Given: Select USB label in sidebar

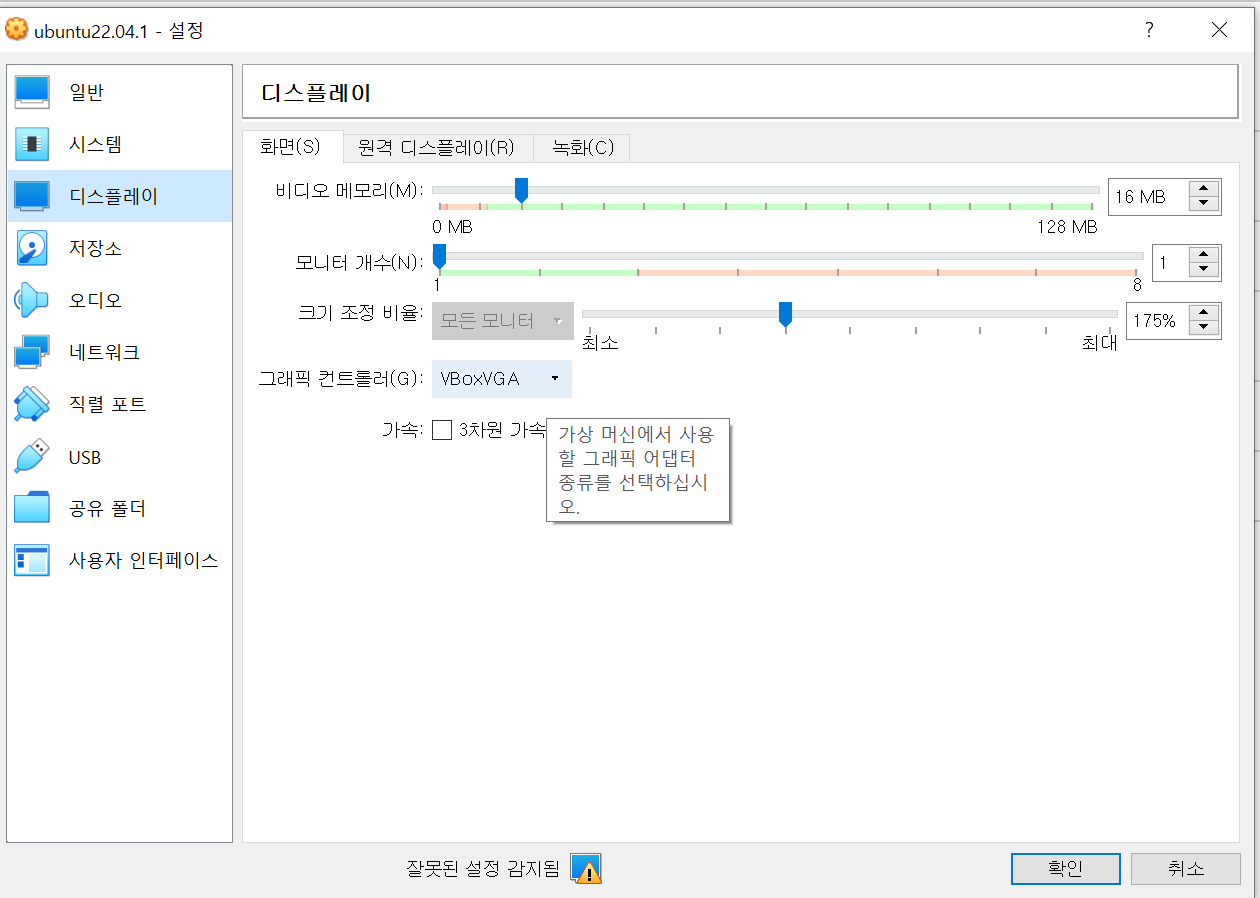Looking at the screenshot, I should pyautogui.click(x=85, y=458).
